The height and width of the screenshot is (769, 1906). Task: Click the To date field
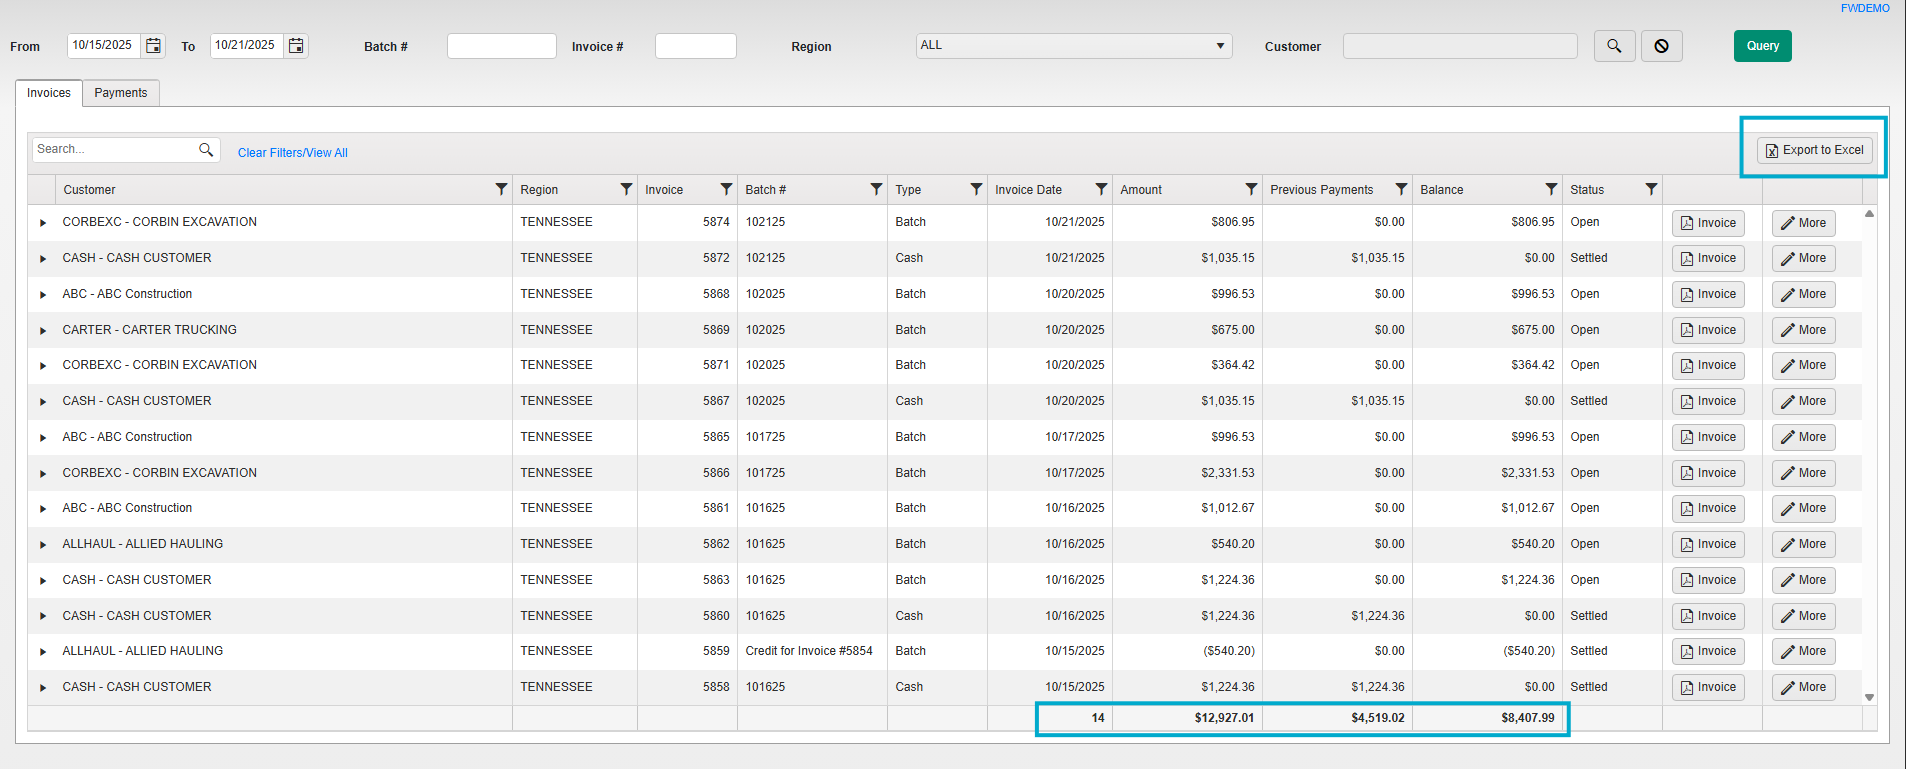[247, 46]
